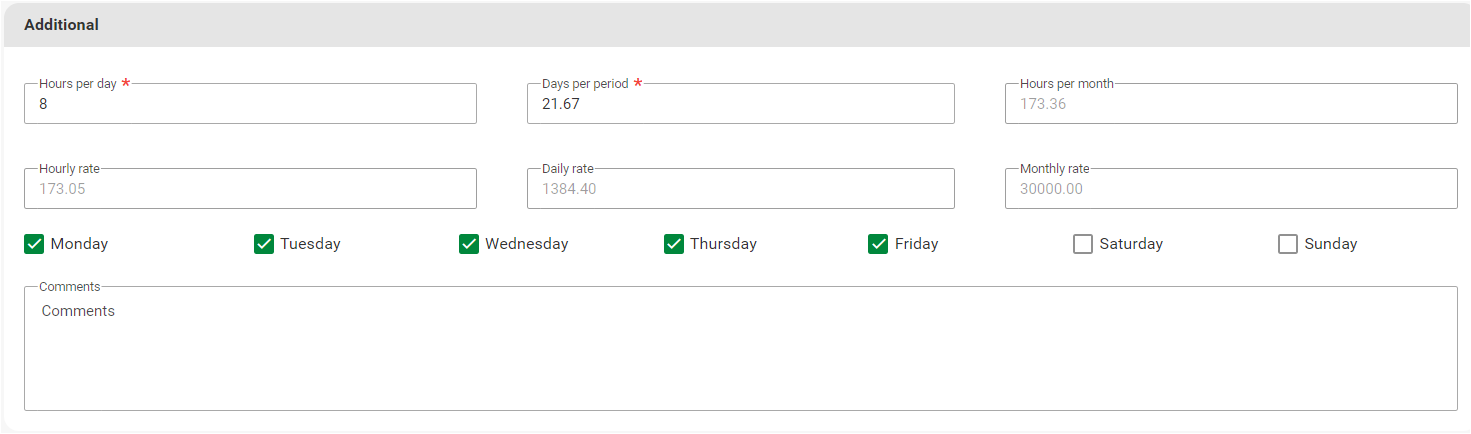The width and height of the screenshot is (1471, 434).
Task: Uncheck the Tuesday checkbox
Action: (x=264, y=244)
